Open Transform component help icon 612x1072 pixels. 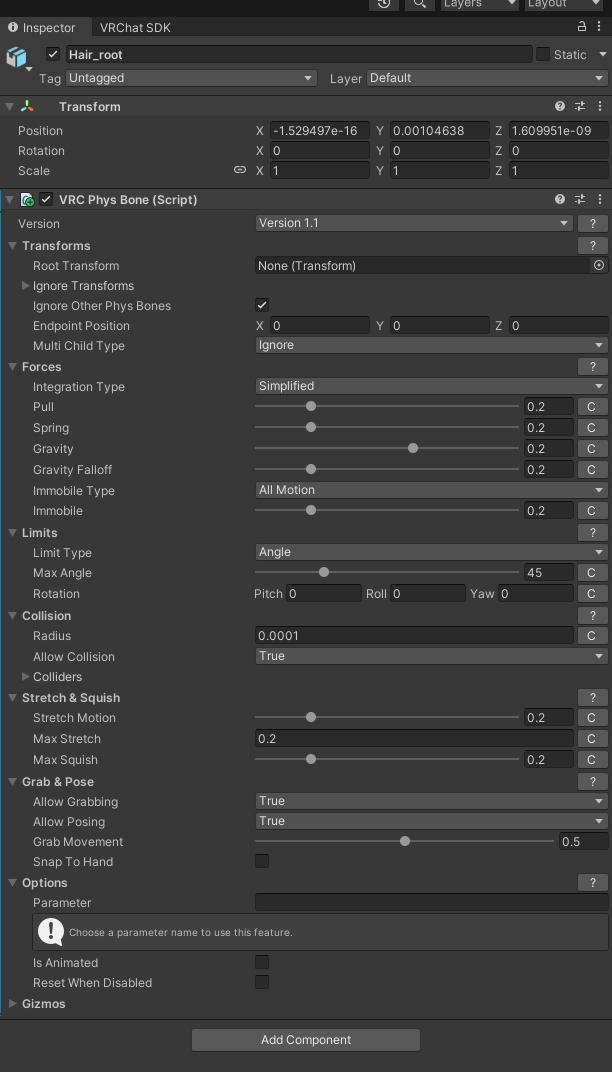click(560, 106)
